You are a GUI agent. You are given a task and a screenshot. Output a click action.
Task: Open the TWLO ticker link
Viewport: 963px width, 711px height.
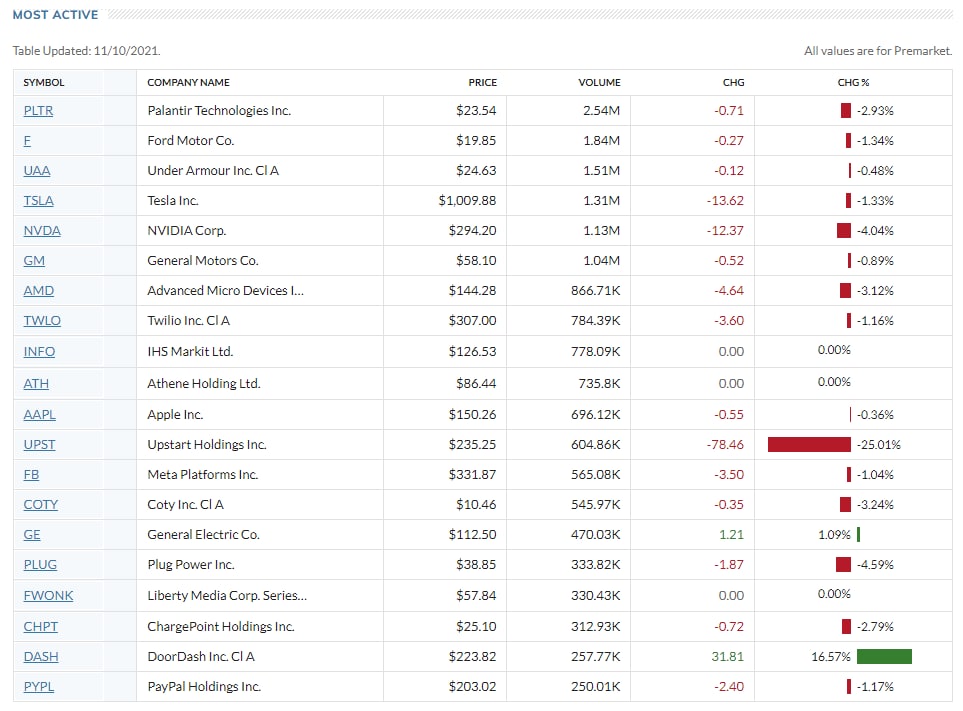[42, 321]
